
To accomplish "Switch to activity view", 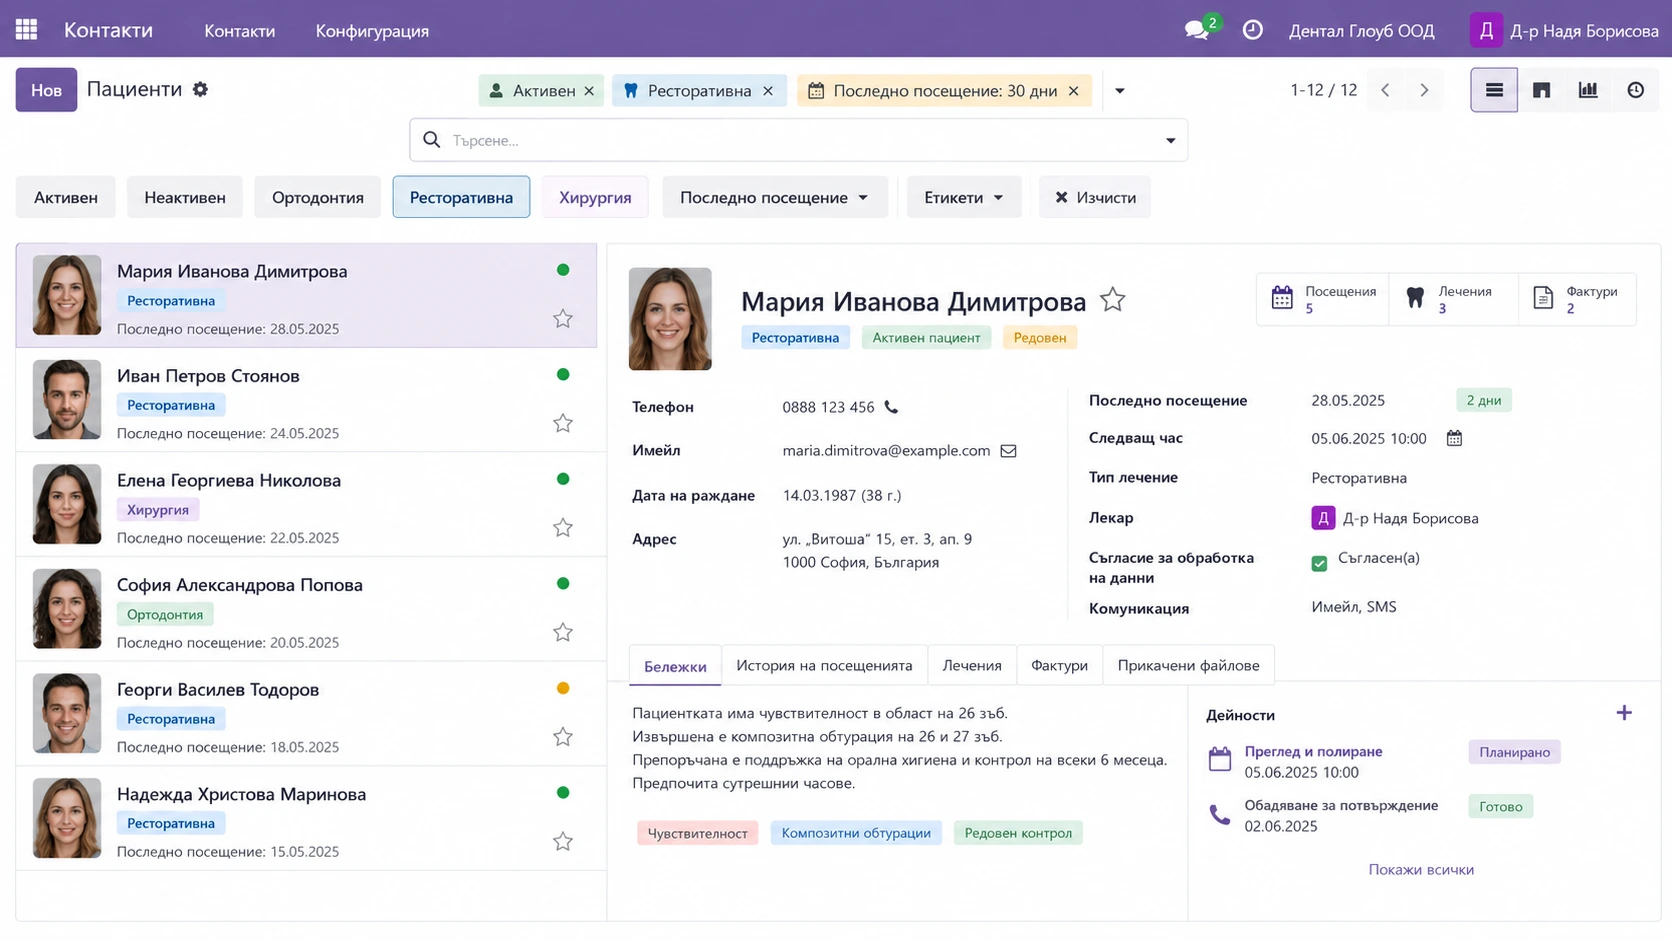I will pyautogui.click(x=1635, y=90).
